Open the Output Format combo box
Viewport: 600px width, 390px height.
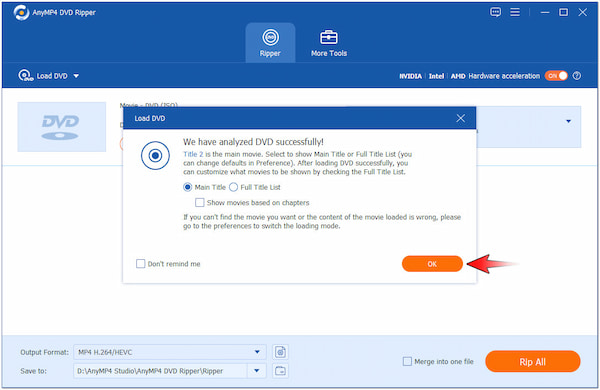[170, 352]
